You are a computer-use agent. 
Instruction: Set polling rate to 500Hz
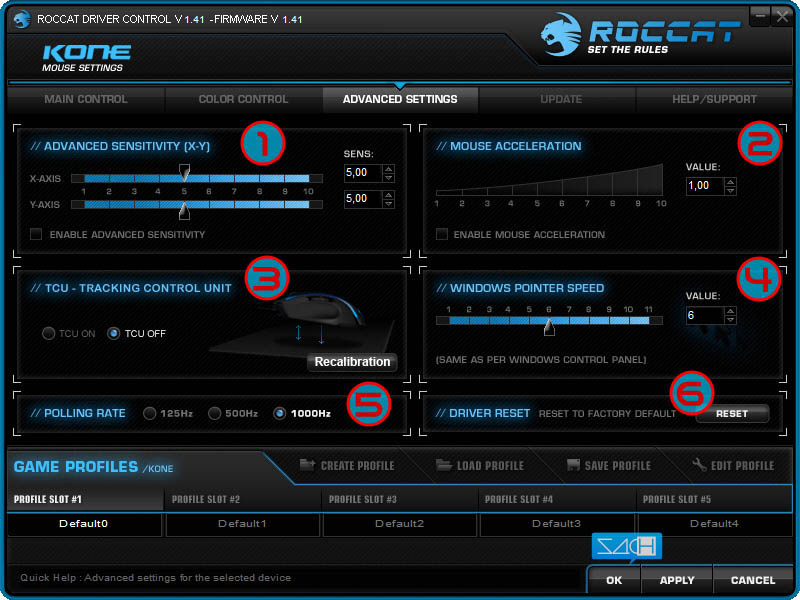pos(214,413)
